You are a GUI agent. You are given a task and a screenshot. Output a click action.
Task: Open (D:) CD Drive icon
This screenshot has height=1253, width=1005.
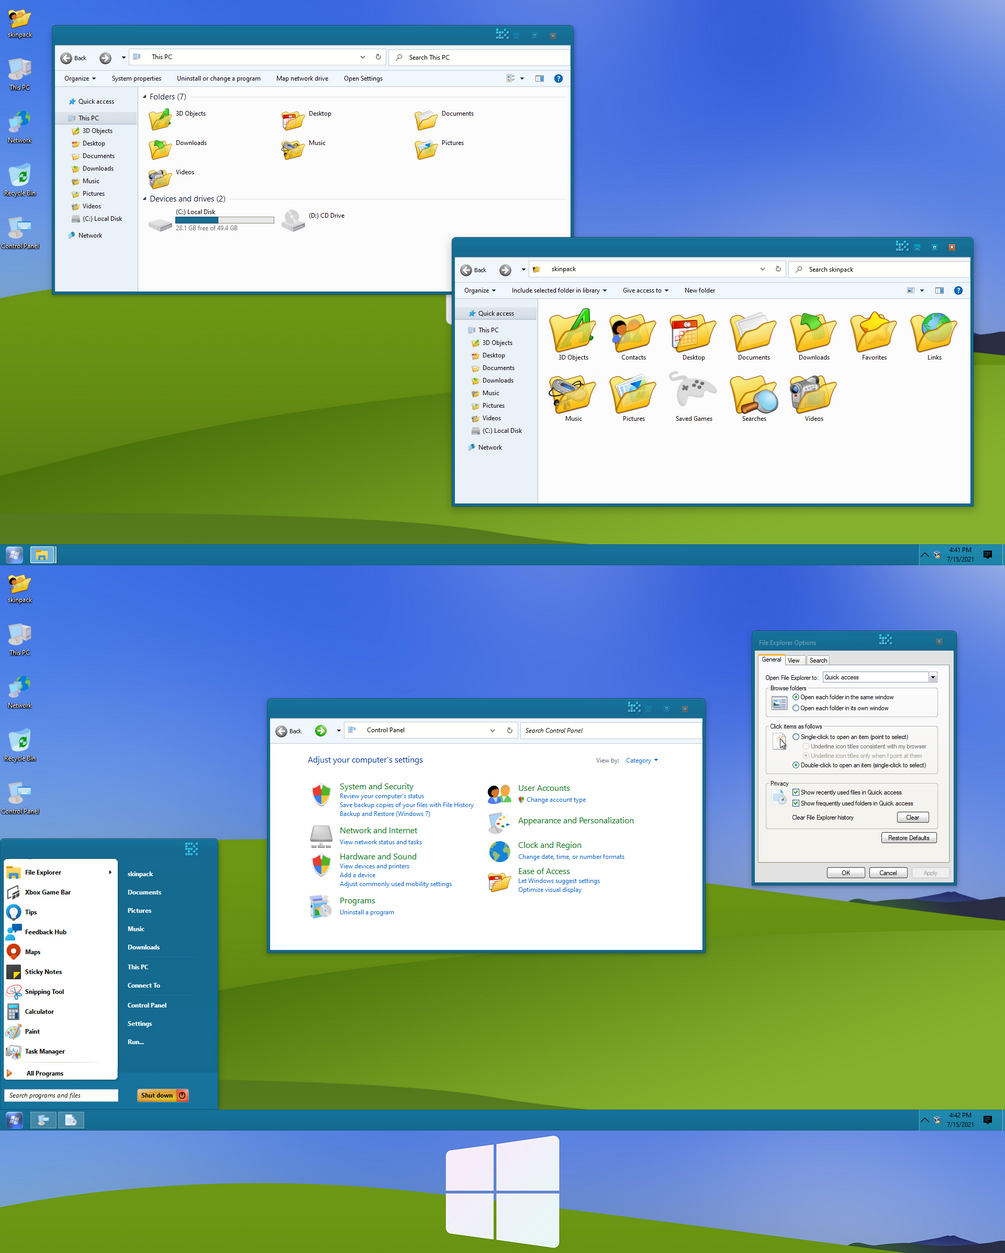293,220
